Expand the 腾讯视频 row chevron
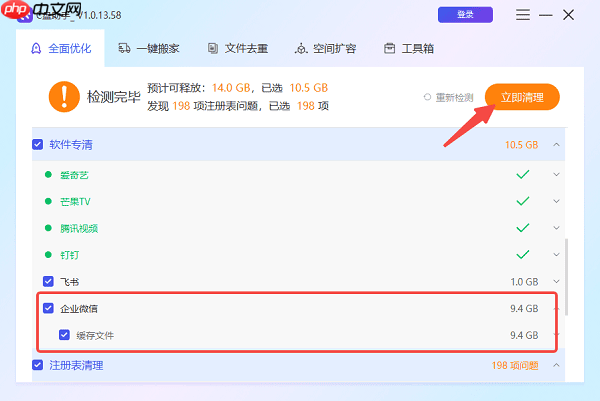 (x=556, y=228)
